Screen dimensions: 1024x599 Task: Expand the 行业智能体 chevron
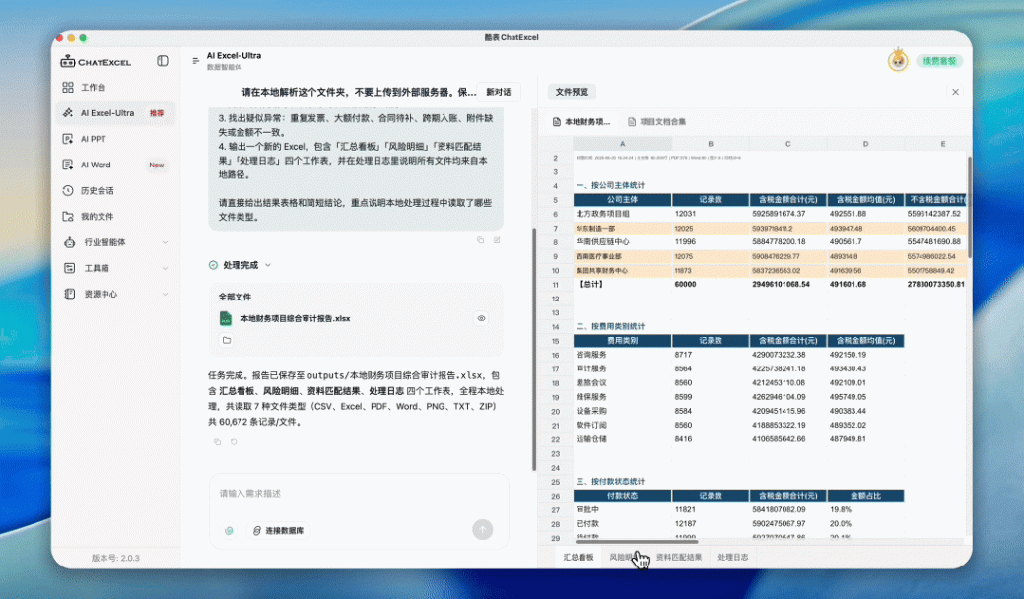point(165,242)
